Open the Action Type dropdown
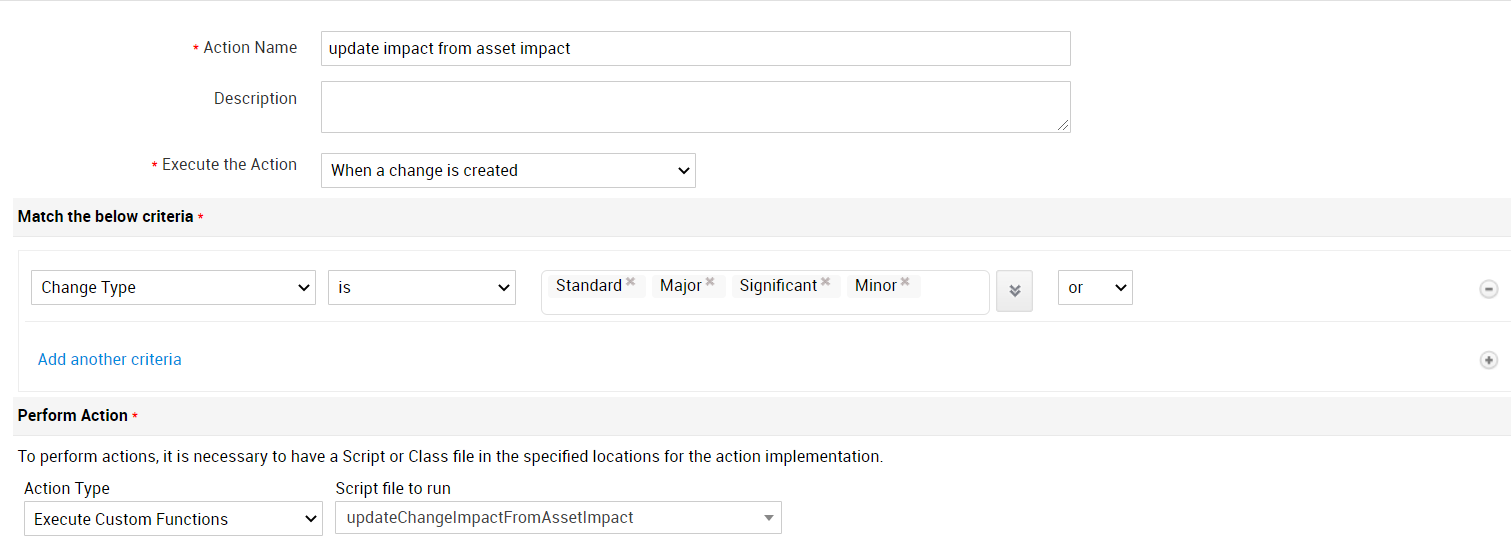Image resolution: width=1511 pixels, height=559 pixels. (172, 519)
